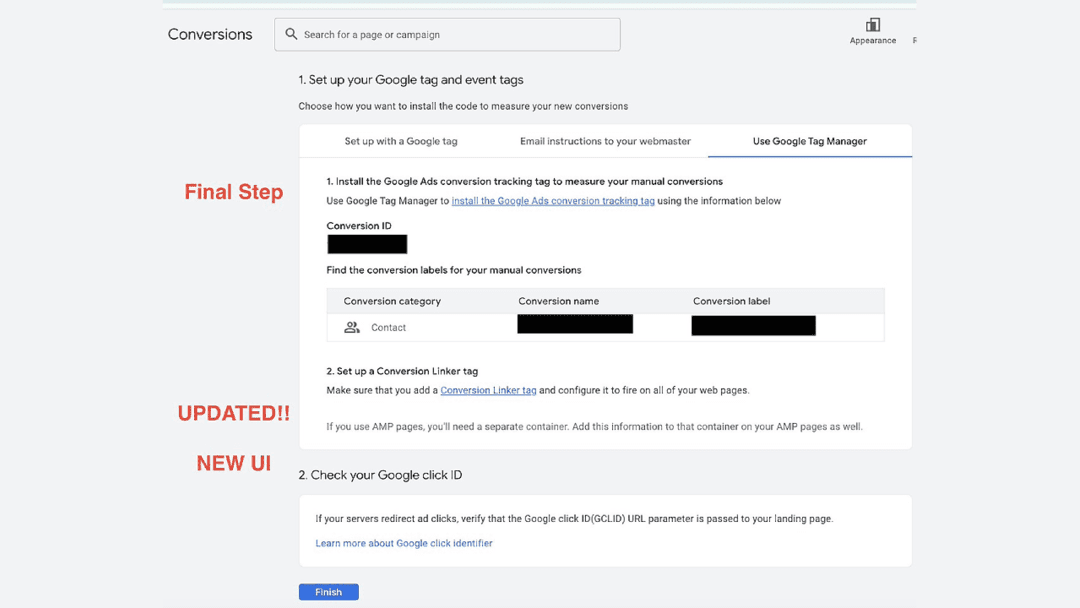Open the 'Email instructions to your webmaster' tab
Viewport: 1080px width, 608px height.
click(x=604, y=141)
